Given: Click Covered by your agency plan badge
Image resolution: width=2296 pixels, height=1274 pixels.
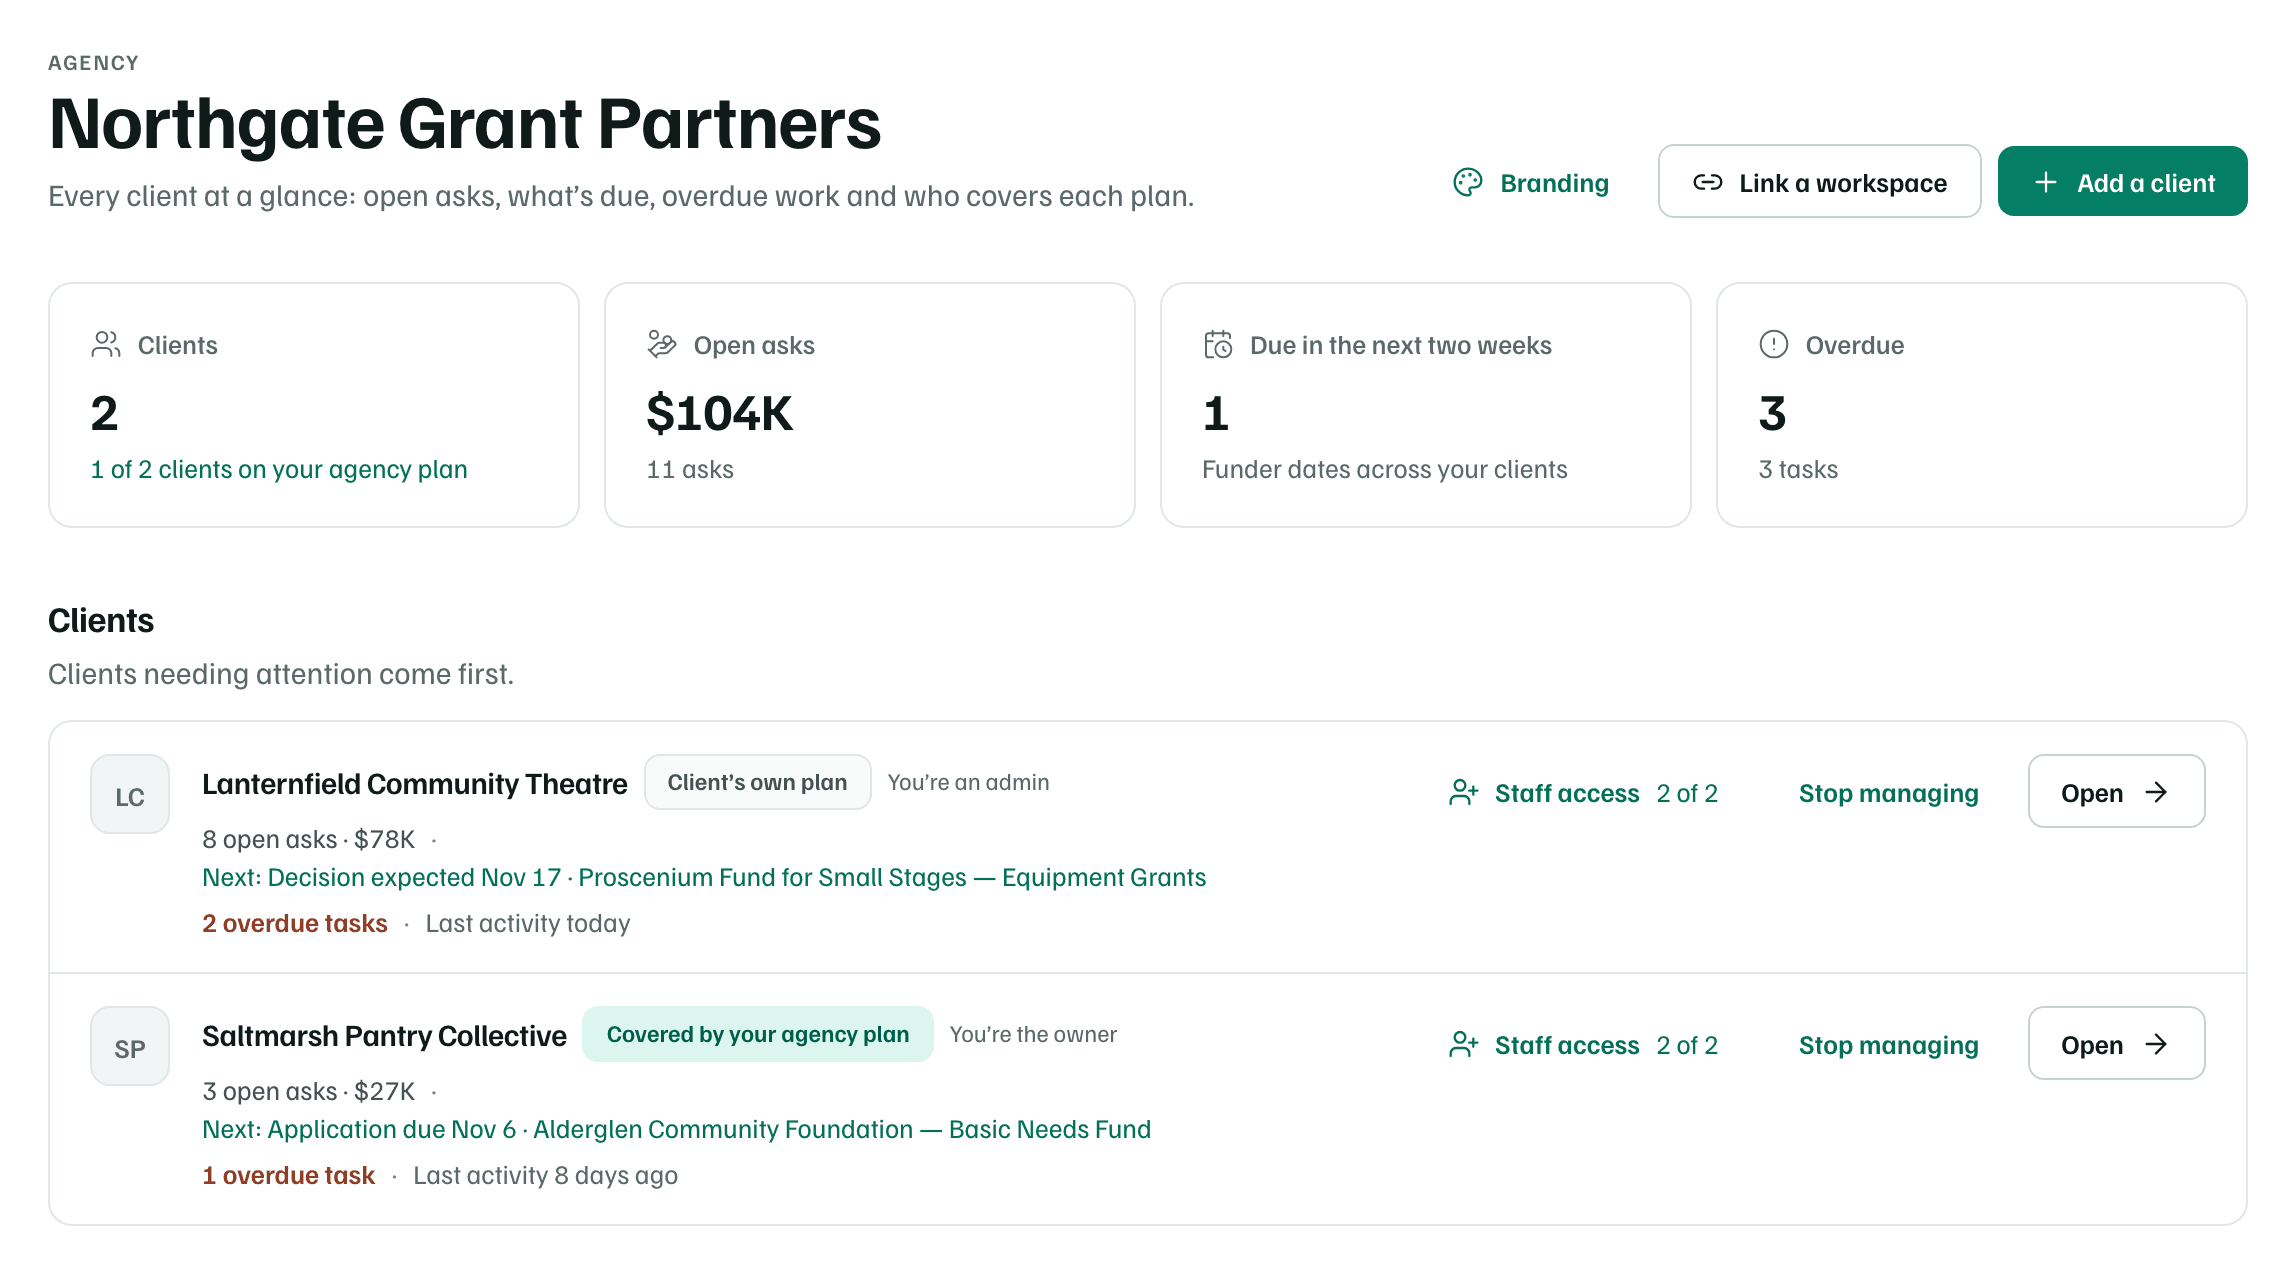Looking at the screenshot, I should coord(757,1034).
